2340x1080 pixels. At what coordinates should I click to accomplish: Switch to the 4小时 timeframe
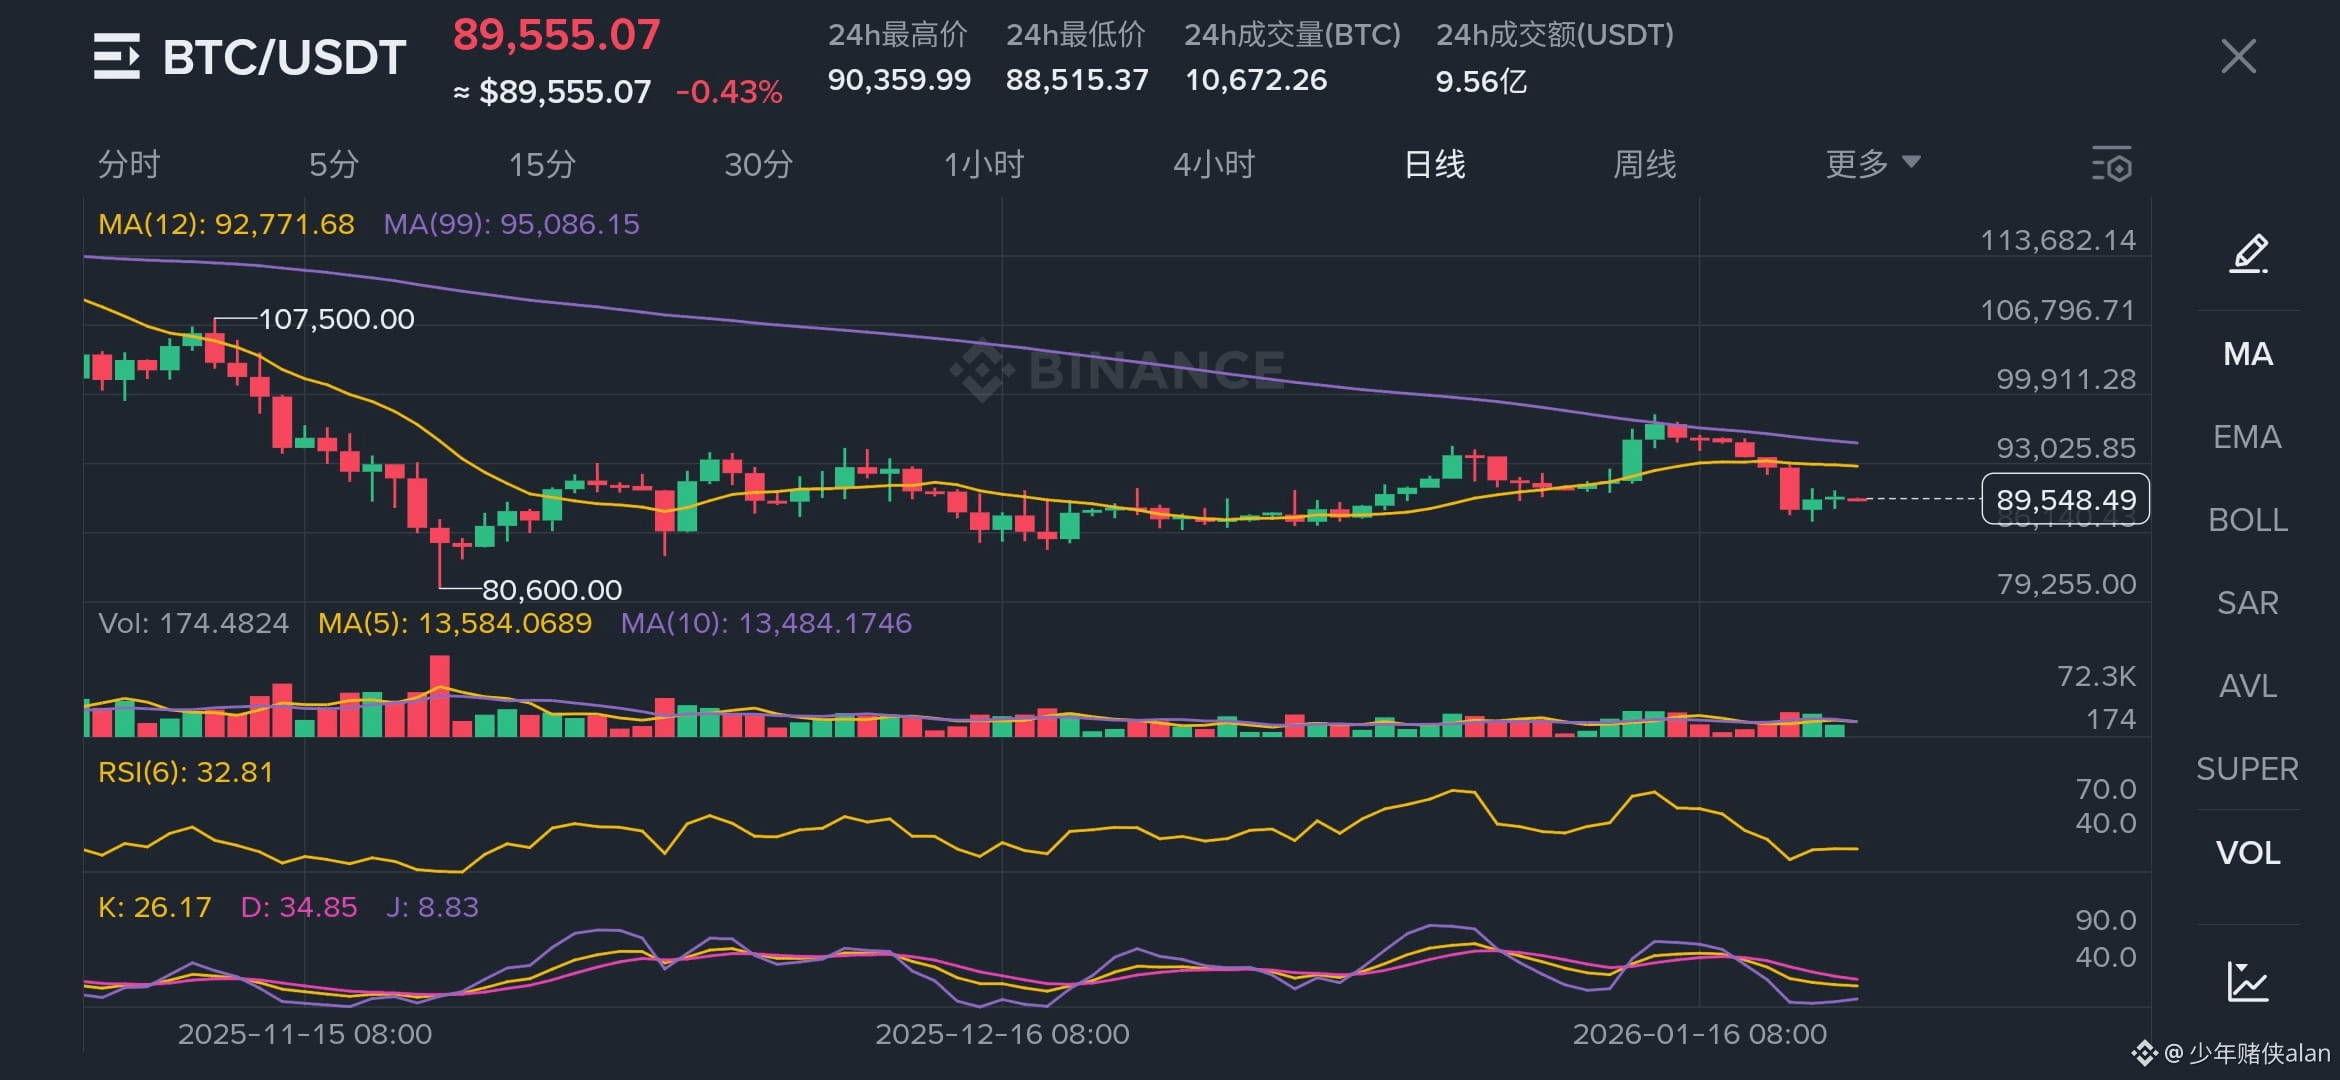[x=1214, y=164]
